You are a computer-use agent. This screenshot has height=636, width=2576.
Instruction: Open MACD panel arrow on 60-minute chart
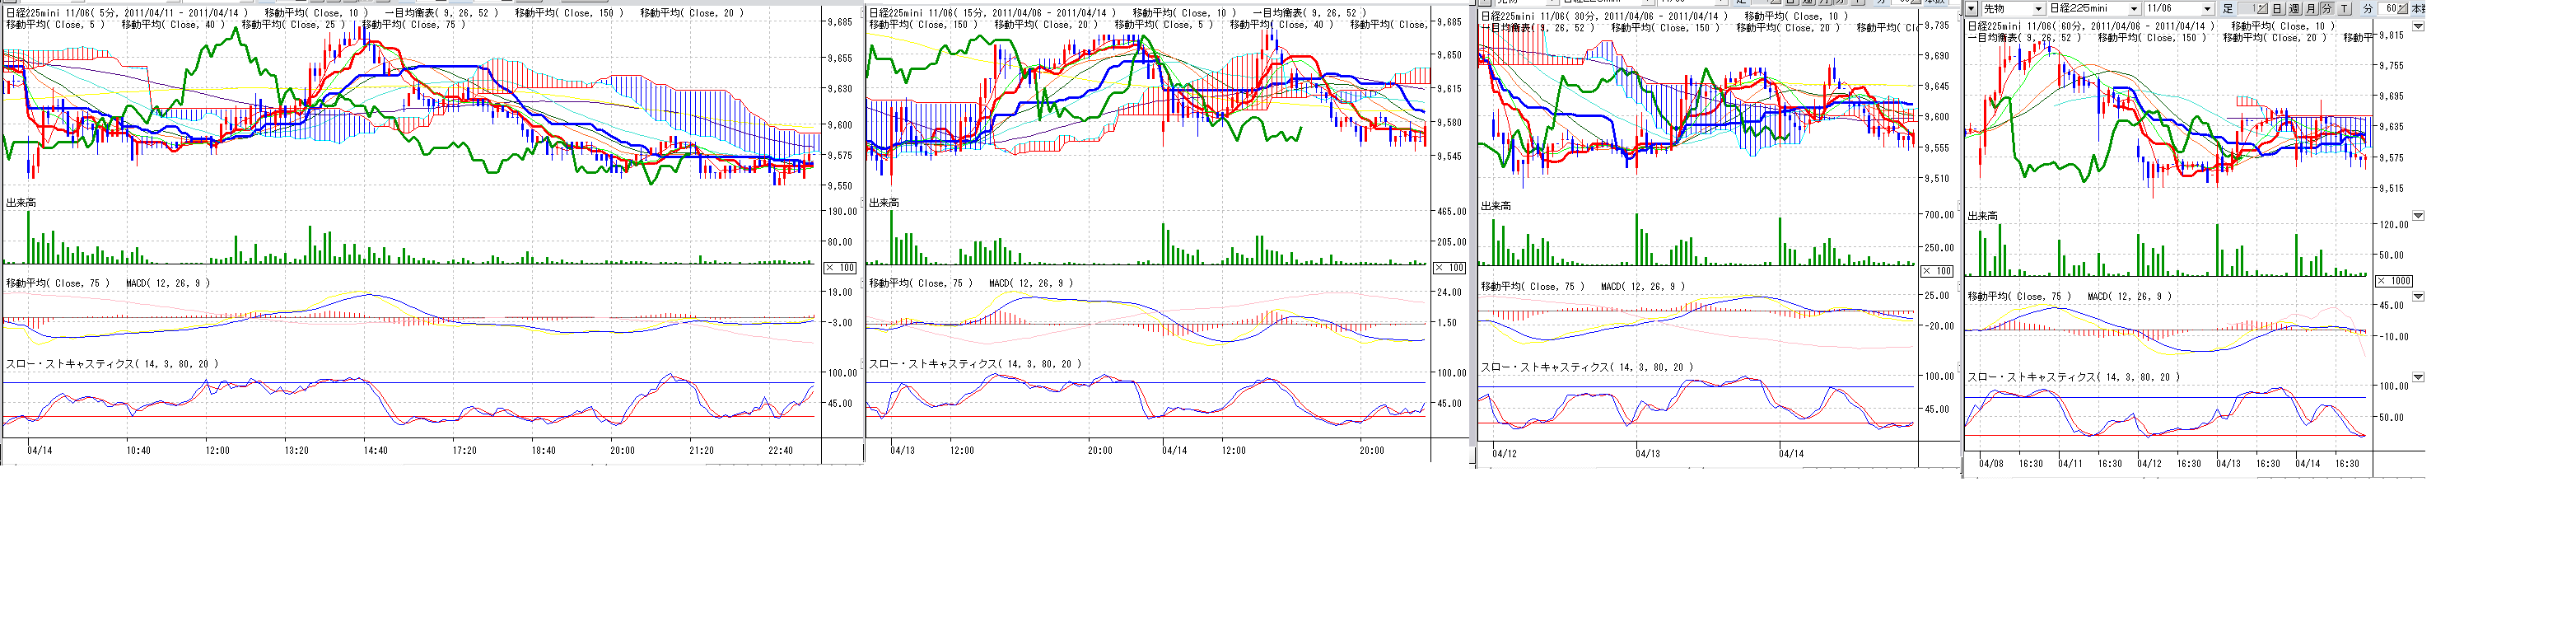pos(2418,297)
